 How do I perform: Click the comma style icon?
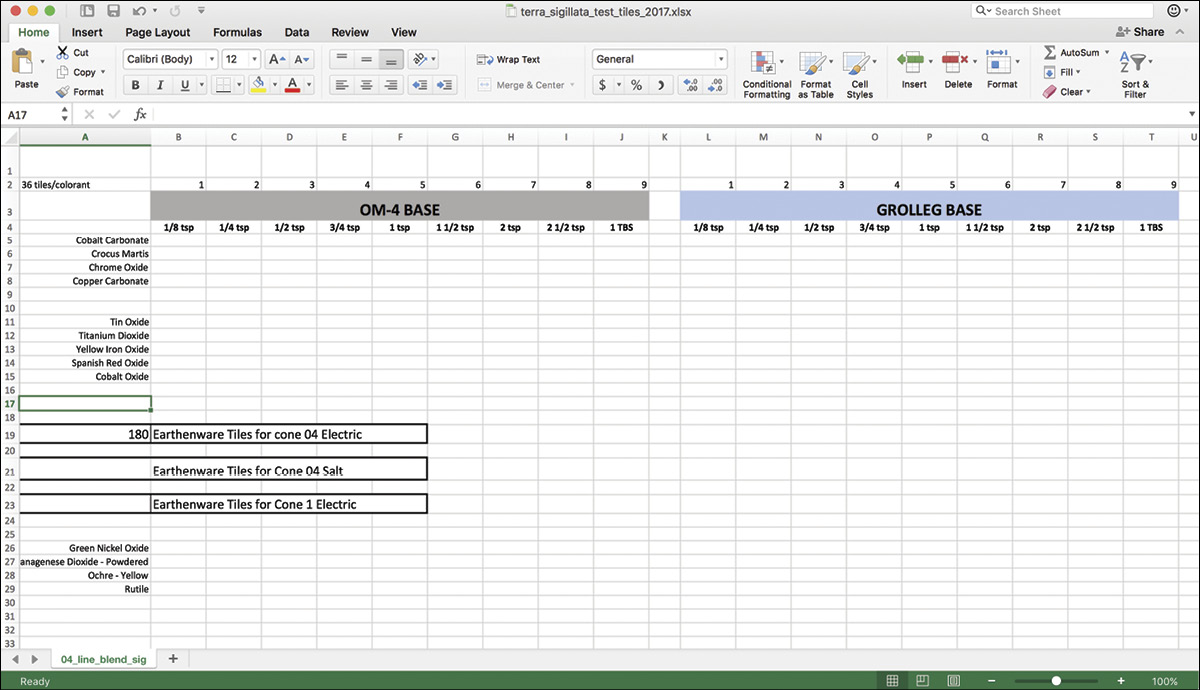pyautogui.click(x=660, y=85)
